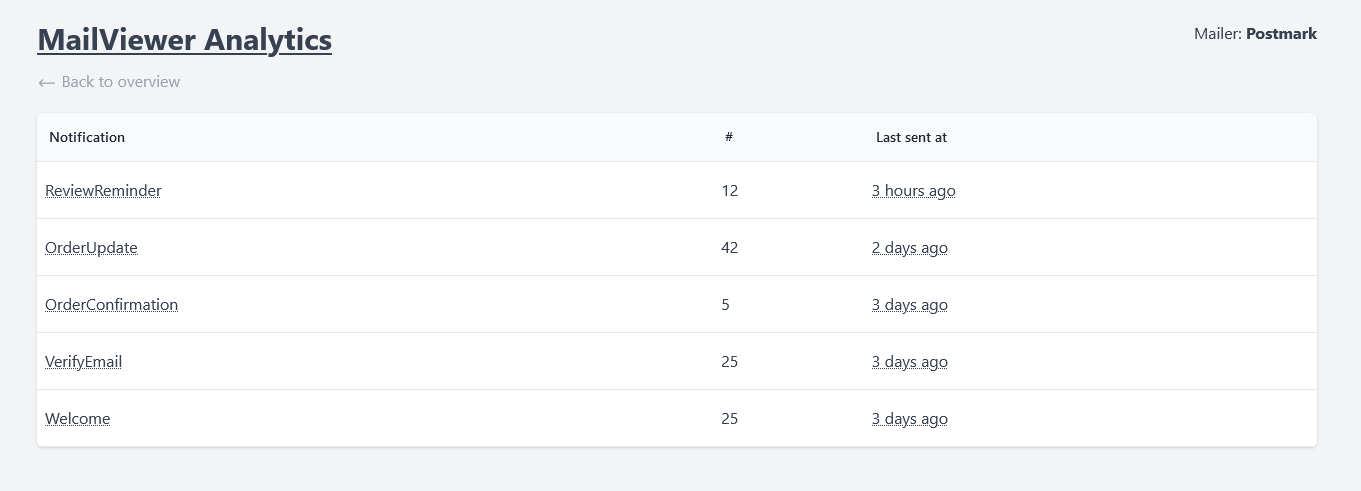1361x491 pixels.
Task: Click the Postmark mailer name
Action: (1281, 34)
